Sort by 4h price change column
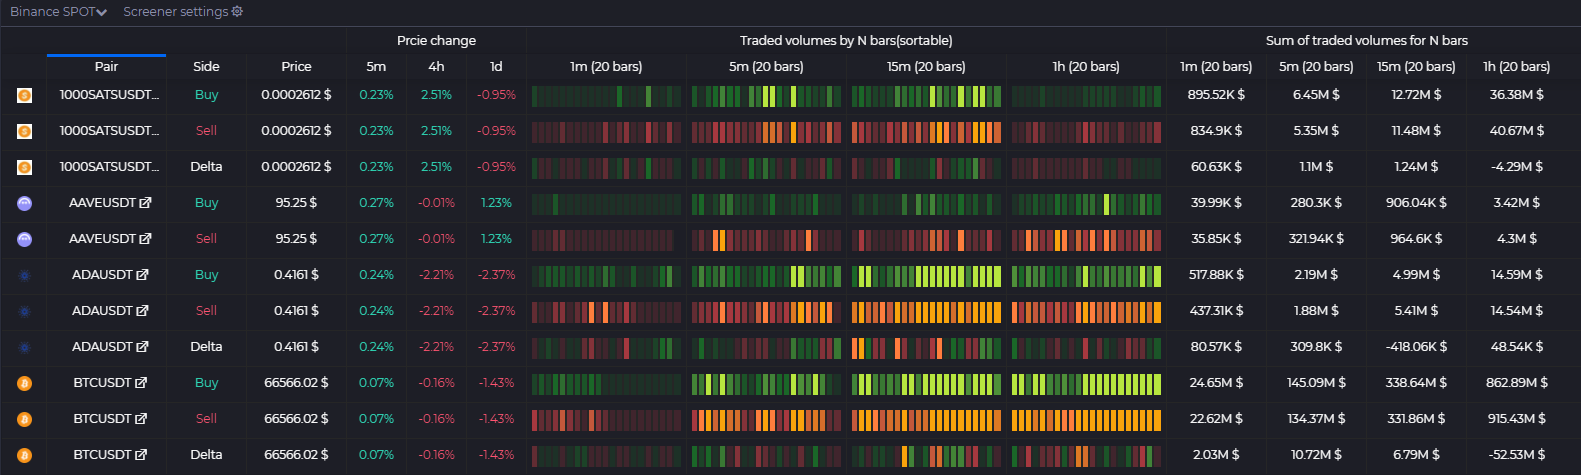 coord(436,67)
